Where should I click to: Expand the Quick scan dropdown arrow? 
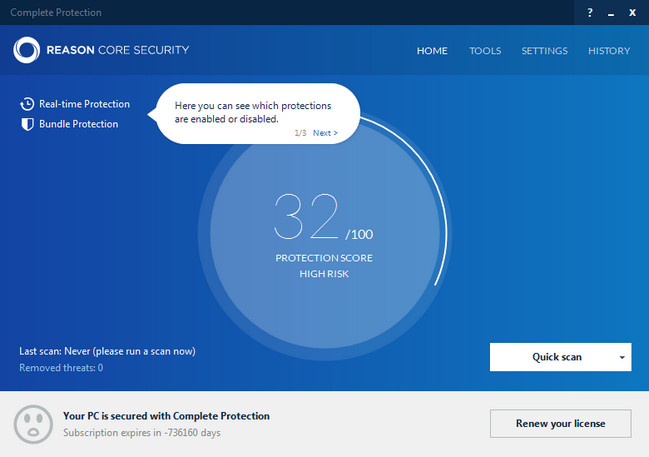click(622, 357)
